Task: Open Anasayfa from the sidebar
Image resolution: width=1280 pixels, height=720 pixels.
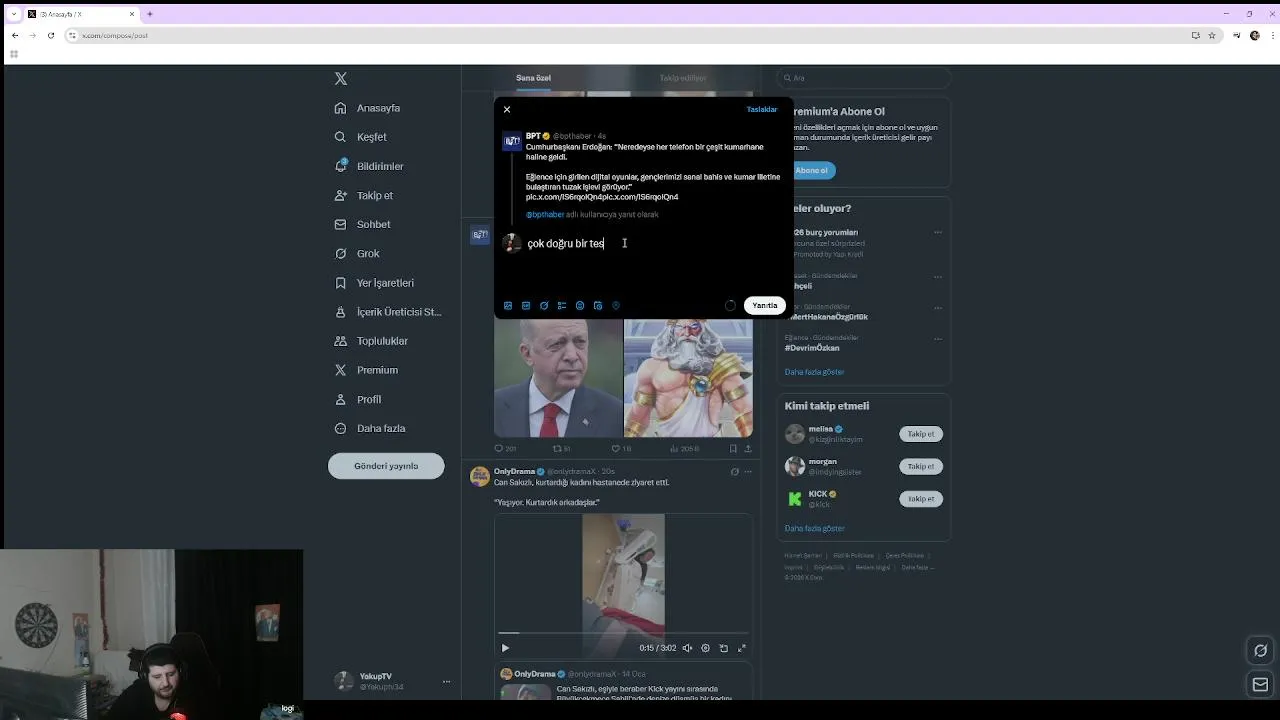Action: (x=367, y=108)
